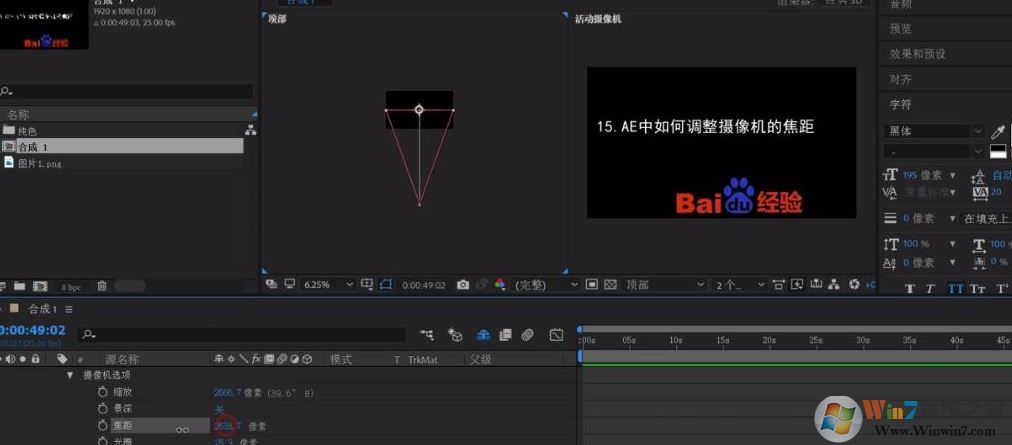Screen dimensions: 1012x445
Task: Select 图片1.png in project panel
Action: pos(40,163)
